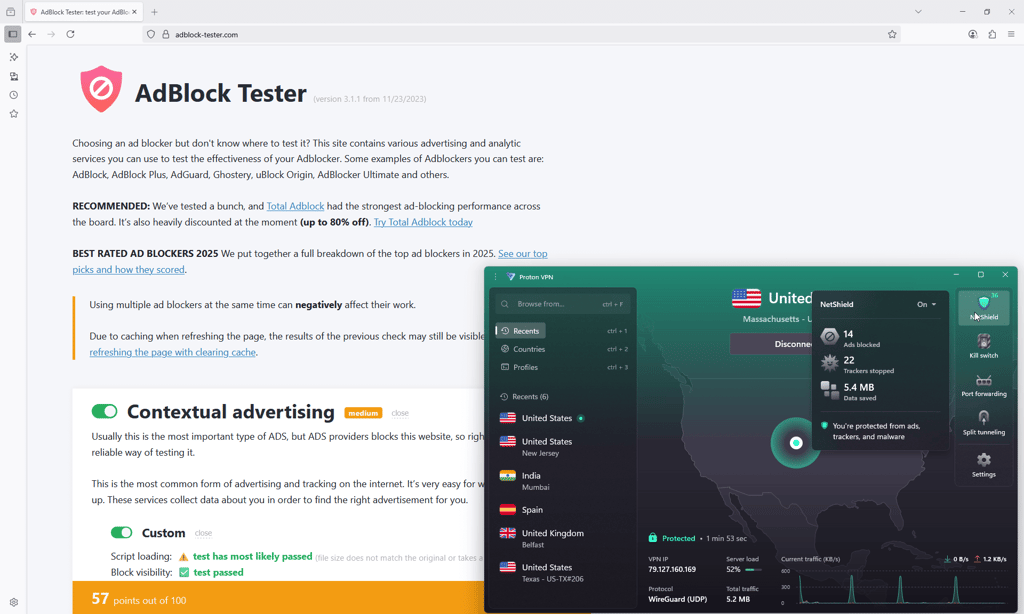Open Port forwarding in Proton VPN
Screen dimensions: 1024x614
[984, 385]
